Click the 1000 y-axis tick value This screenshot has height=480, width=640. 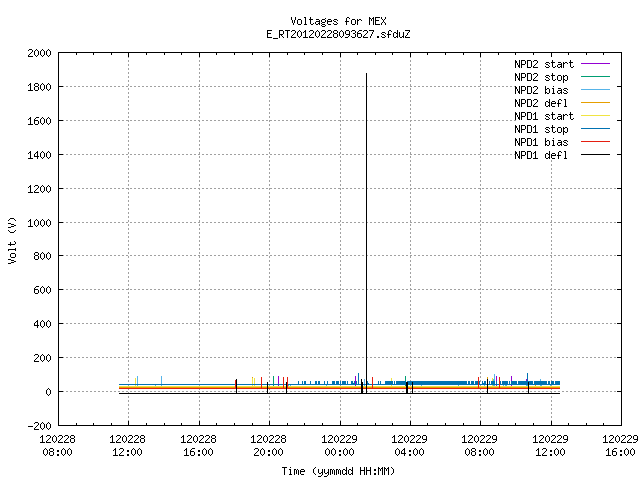pyautogui.click(x=39, y=223)
